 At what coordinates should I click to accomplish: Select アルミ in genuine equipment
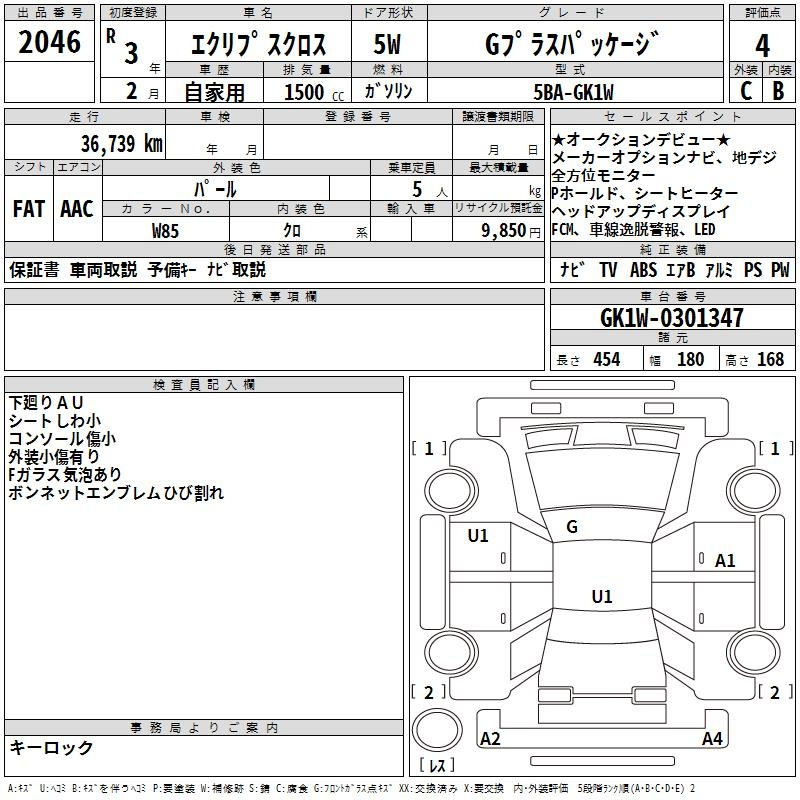point(719,269)
